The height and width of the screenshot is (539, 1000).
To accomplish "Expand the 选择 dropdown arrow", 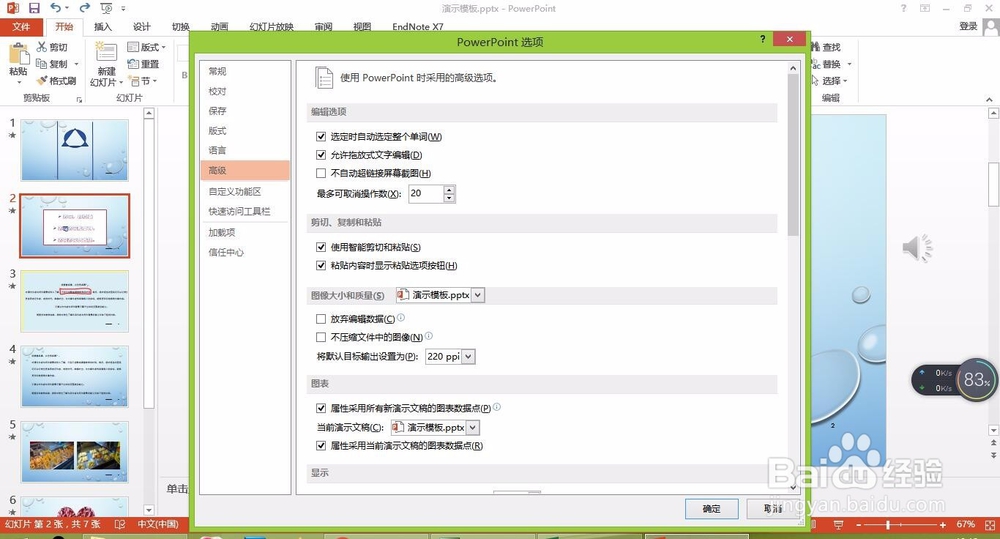I will (845, 81).
